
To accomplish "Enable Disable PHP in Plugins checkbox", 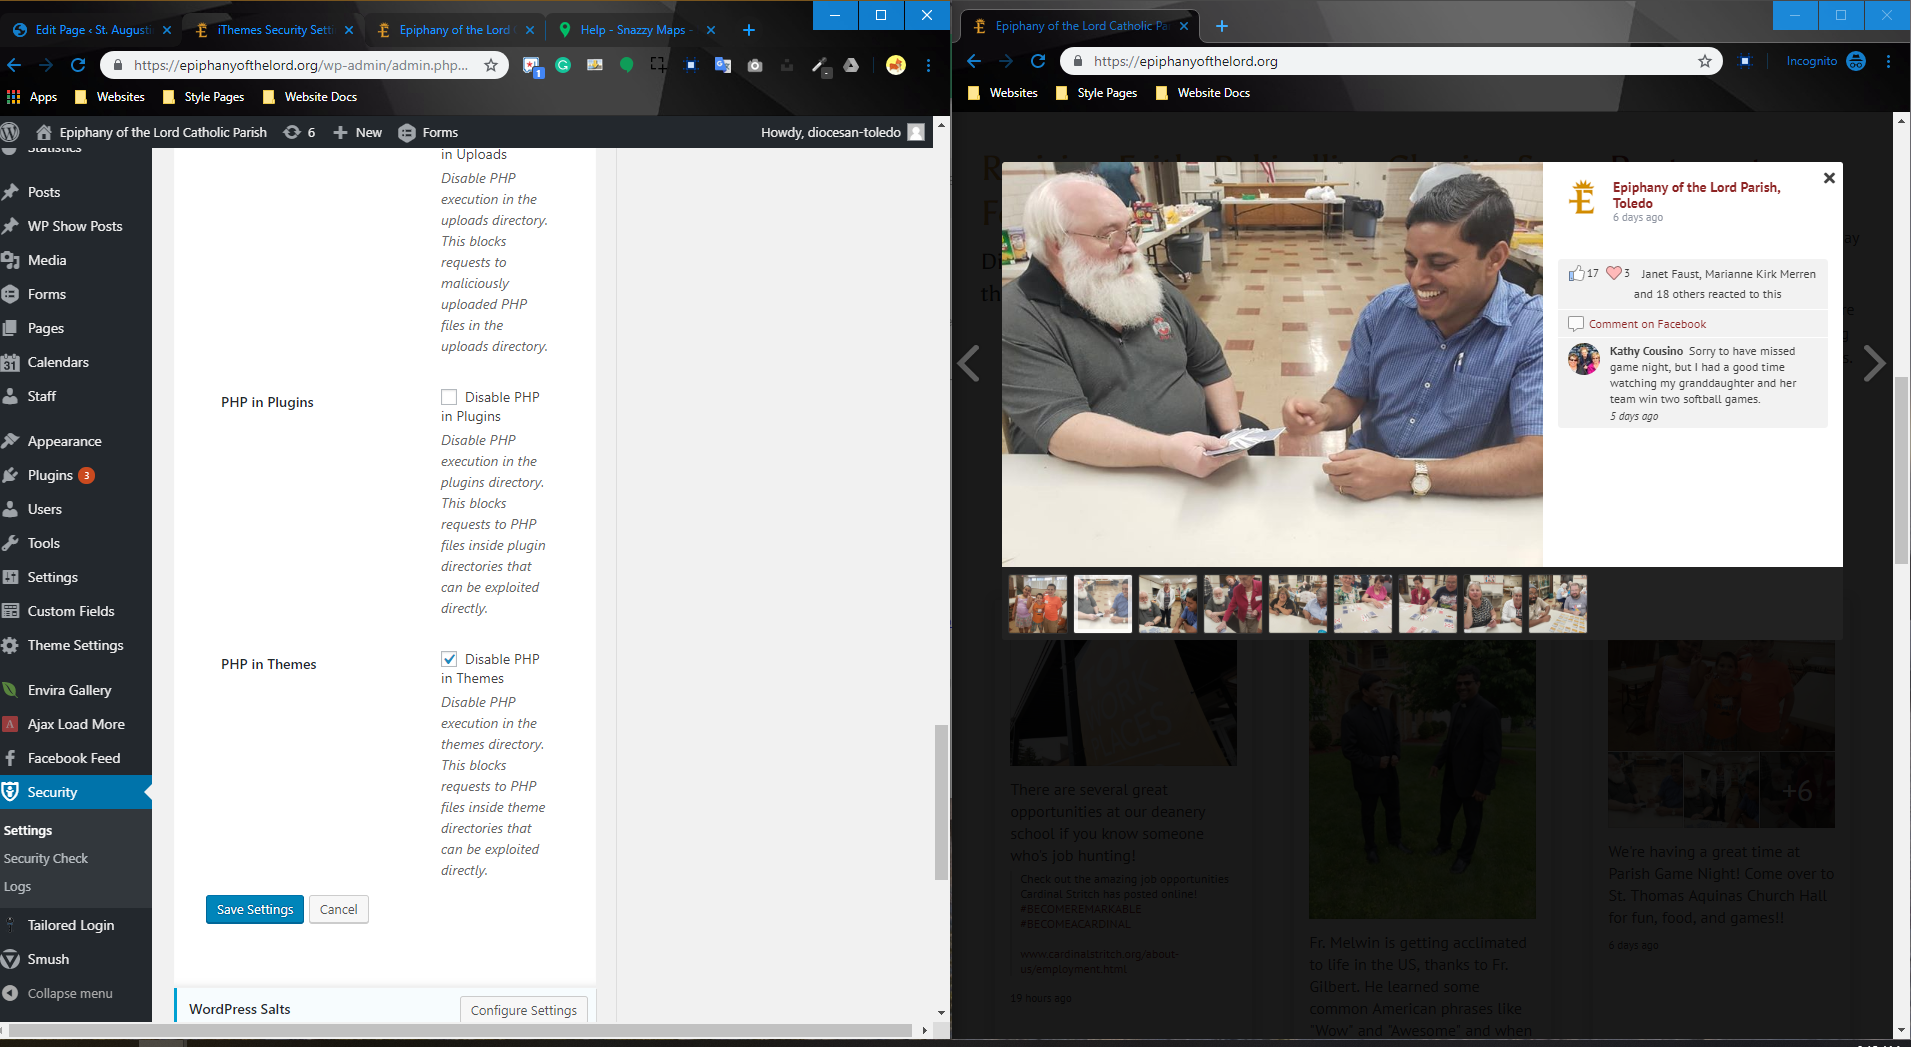I will [x=449, y=397].
